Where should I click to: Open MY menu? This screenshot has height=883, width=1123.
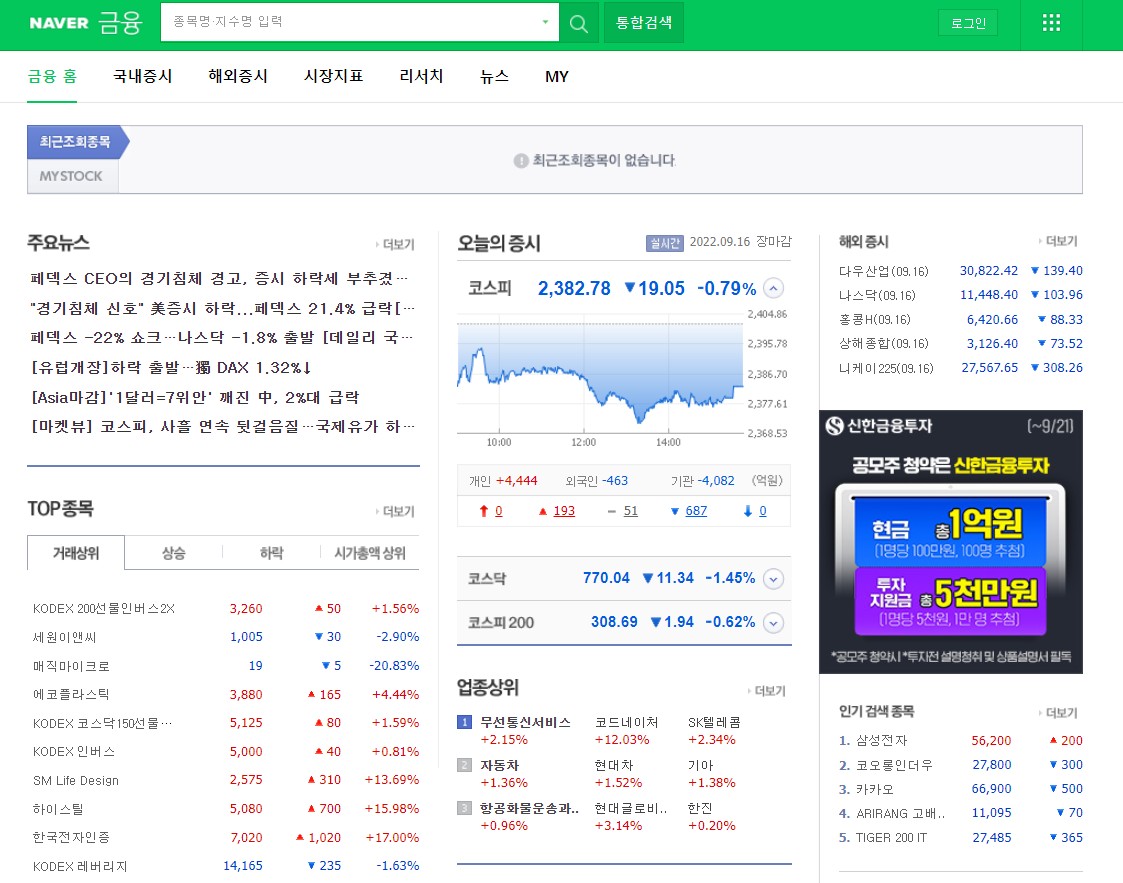pos(556,77)
